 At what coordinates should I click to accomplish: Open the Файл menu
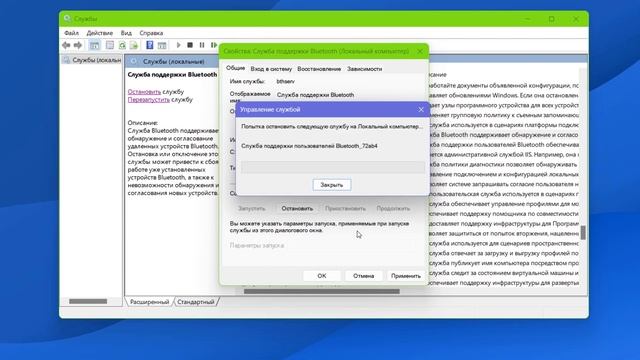pos(71,33)
